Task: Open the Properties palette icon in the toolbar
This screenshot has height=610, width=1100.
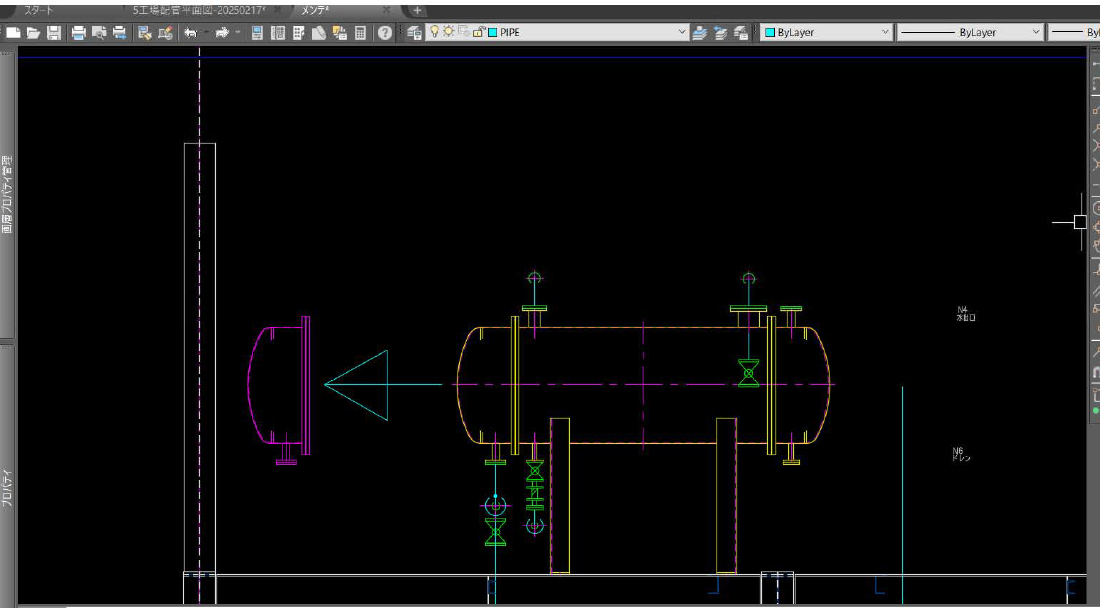Action: click(x=257, y=32)
